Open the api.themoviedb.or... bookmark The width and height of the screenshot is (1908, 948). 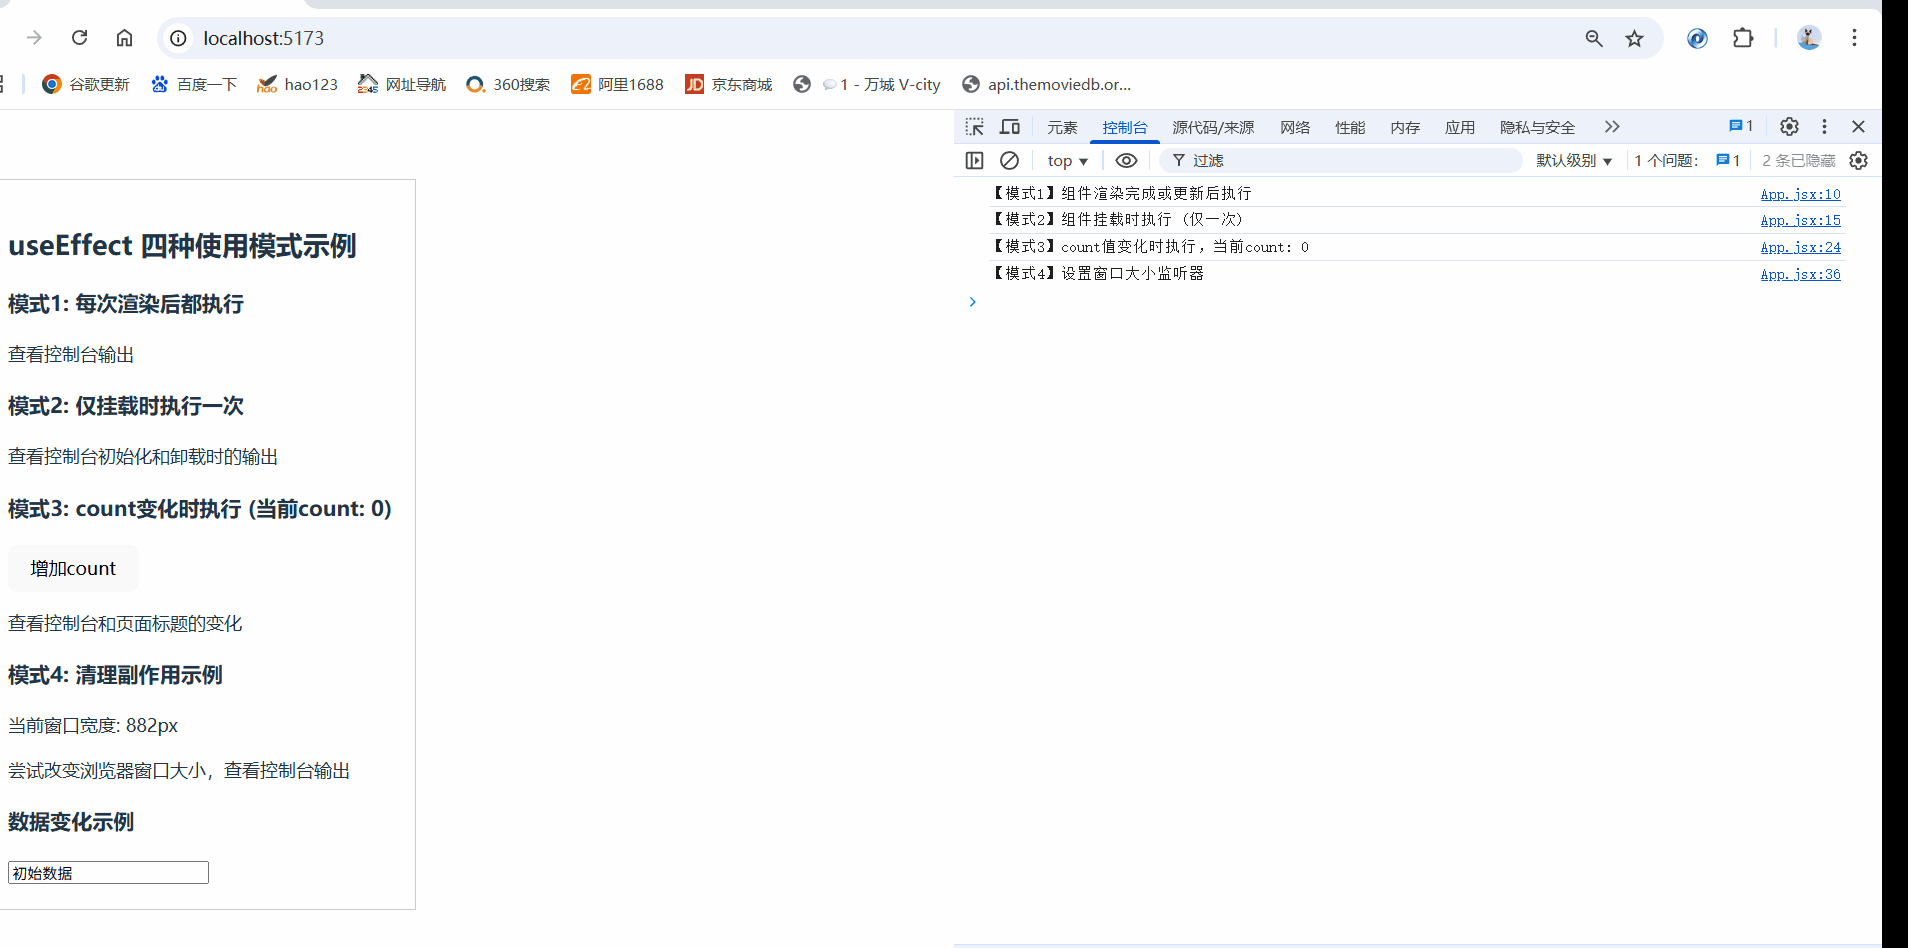tap(1046, 84)
